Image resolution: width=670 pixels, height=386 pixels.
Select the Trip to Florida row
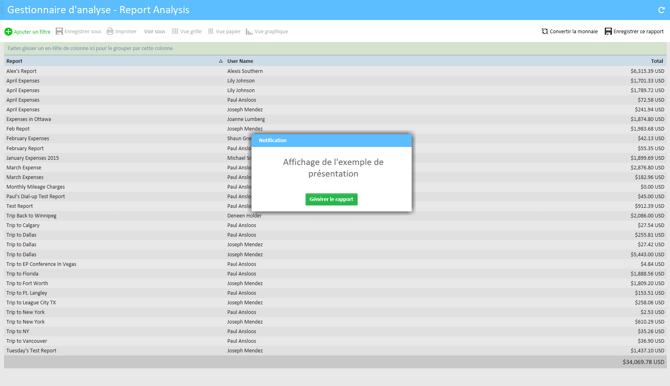pyautogui.click(x=335, y=274)
